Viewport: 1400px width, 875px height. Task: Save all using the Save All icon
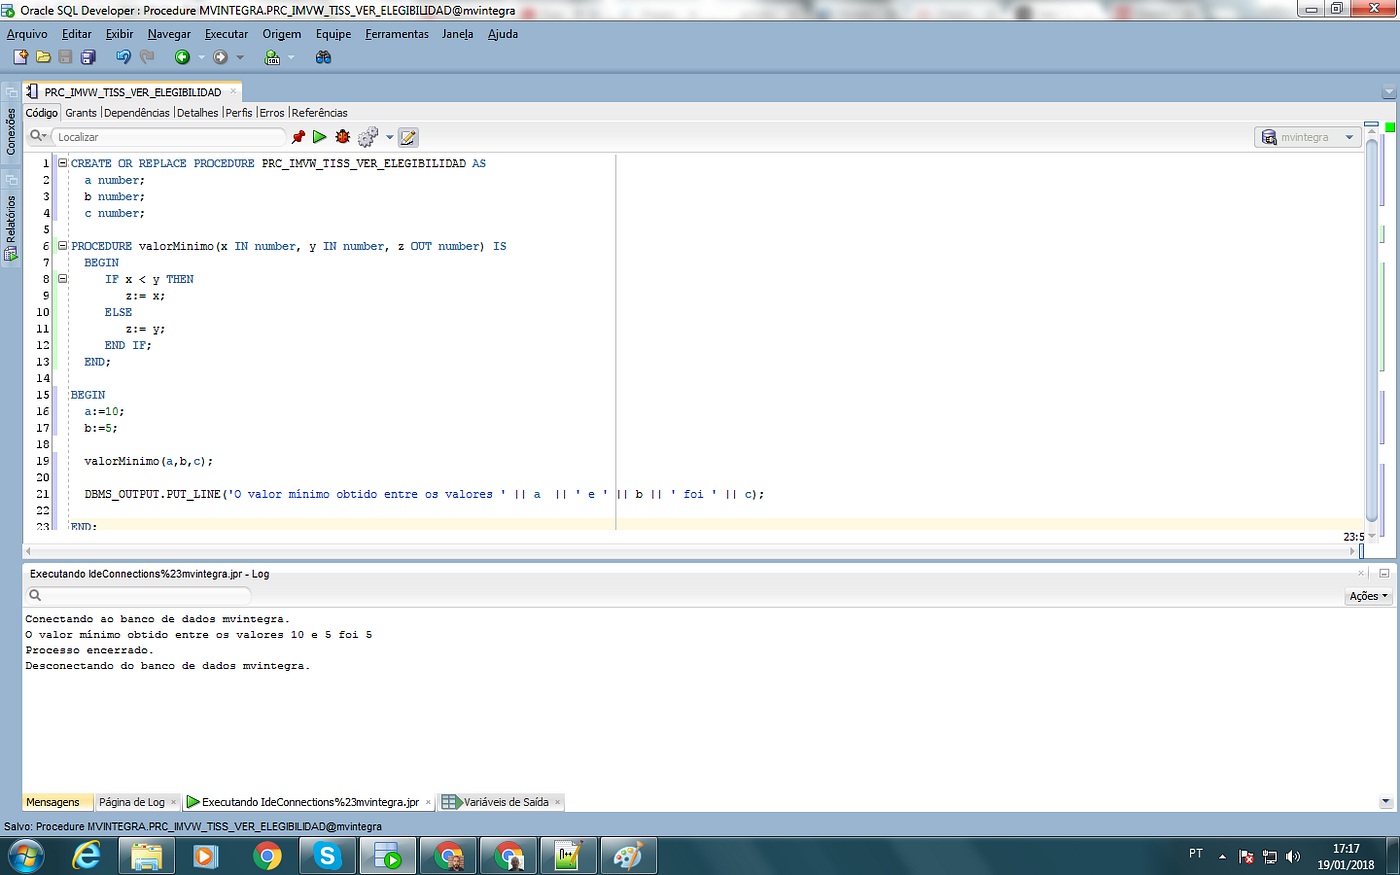tap(88, 57)
